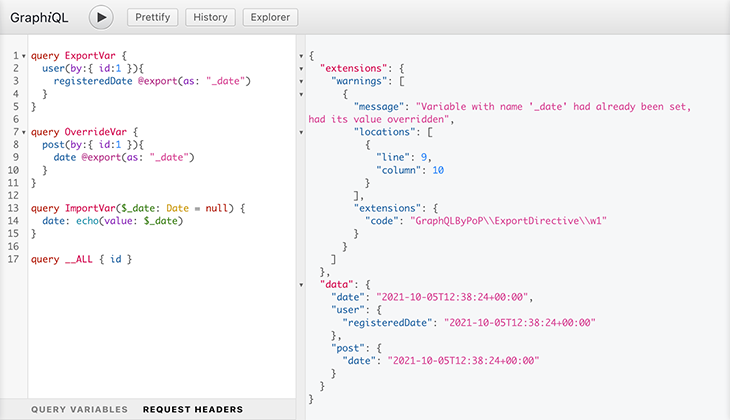Click line number 12 in the gutter
This screenshot has width=730, height=420.
[x=13, y=196]
